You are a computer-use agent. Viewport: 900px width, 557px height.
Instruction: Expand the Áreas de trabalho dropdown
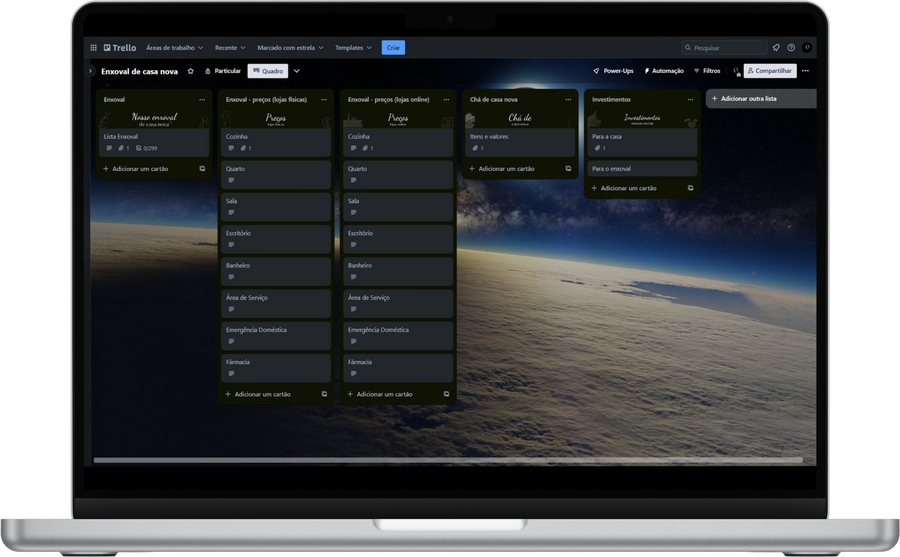click(x=174, y=47)
